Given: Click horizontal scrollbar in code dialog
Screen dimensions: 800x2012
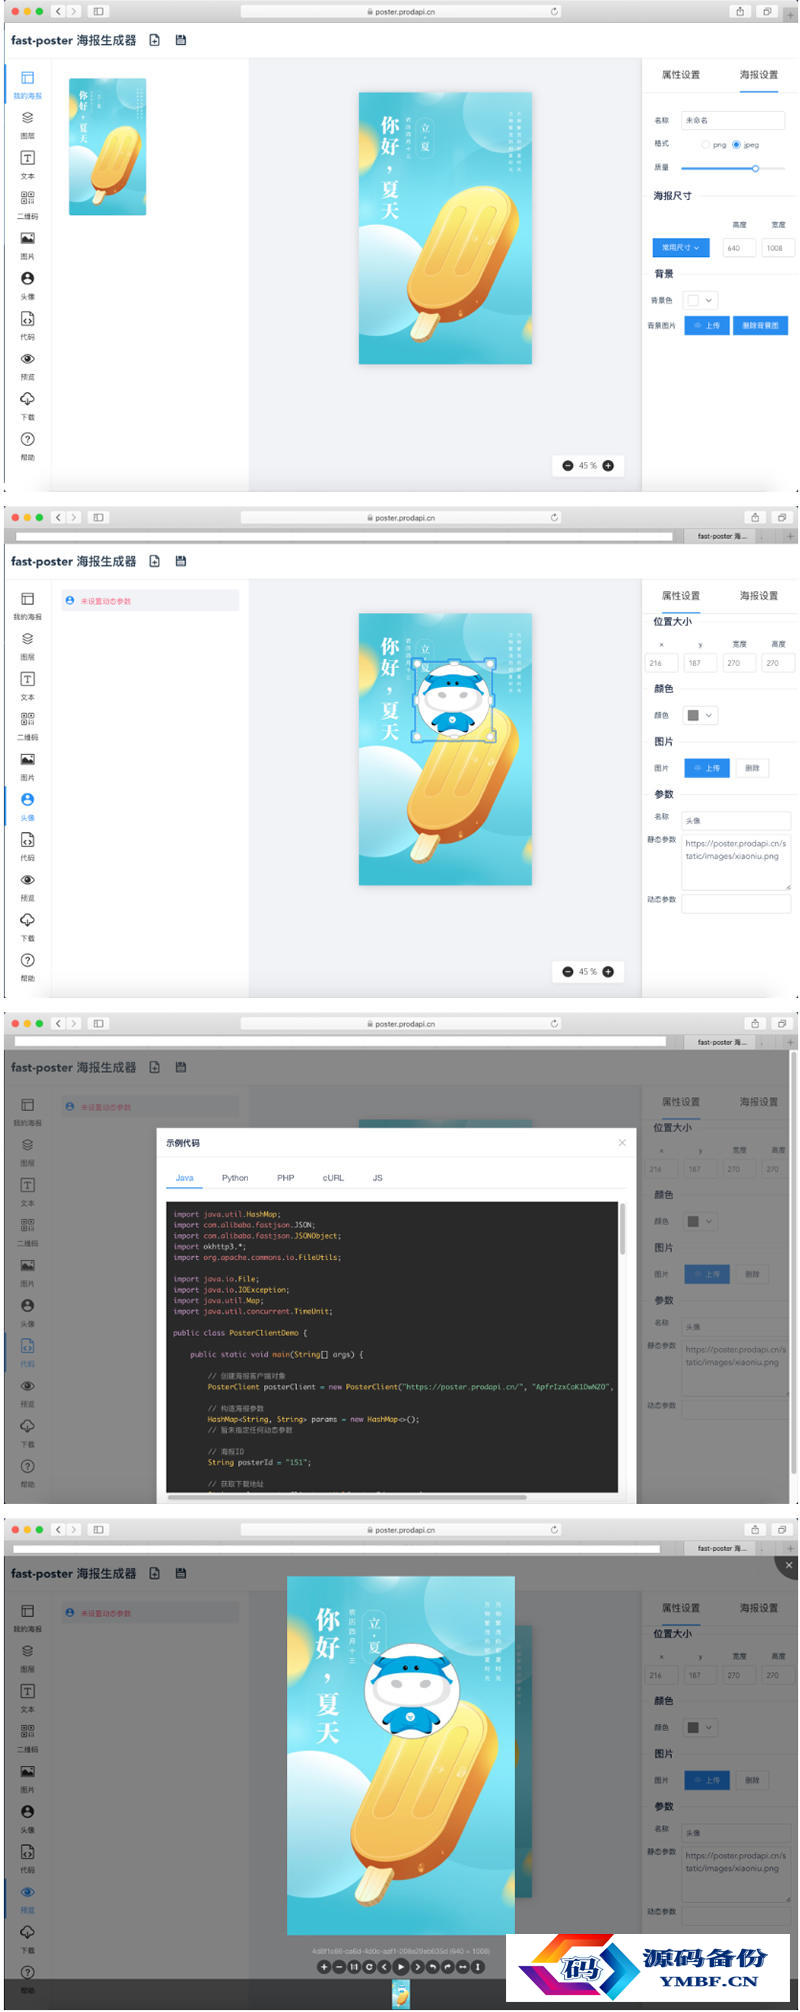Looking at the screenshot, I should [x=347, y=1498].
